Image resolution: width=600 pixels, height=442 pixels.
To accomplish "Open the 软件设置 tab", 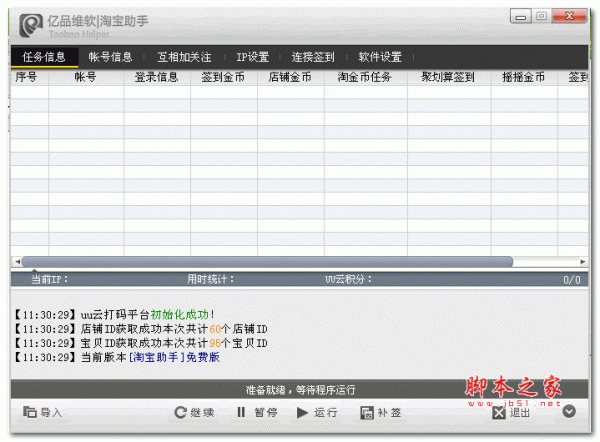I will pos(380,57).
